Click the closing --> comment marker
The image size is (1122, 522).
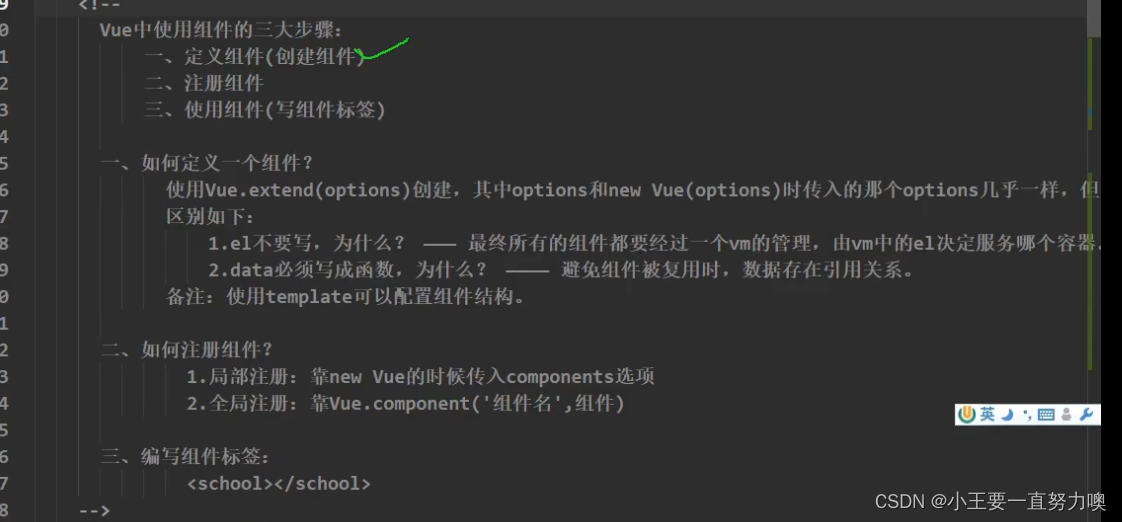click(x=93, y=510)
